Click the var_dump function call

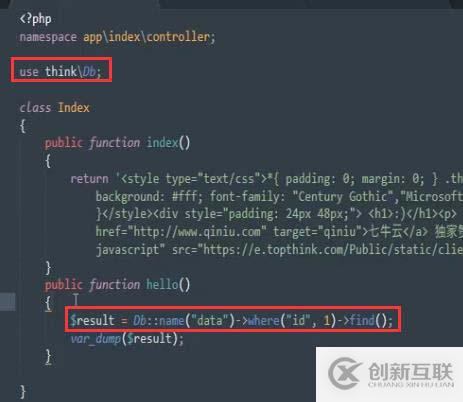pos(95,338)
